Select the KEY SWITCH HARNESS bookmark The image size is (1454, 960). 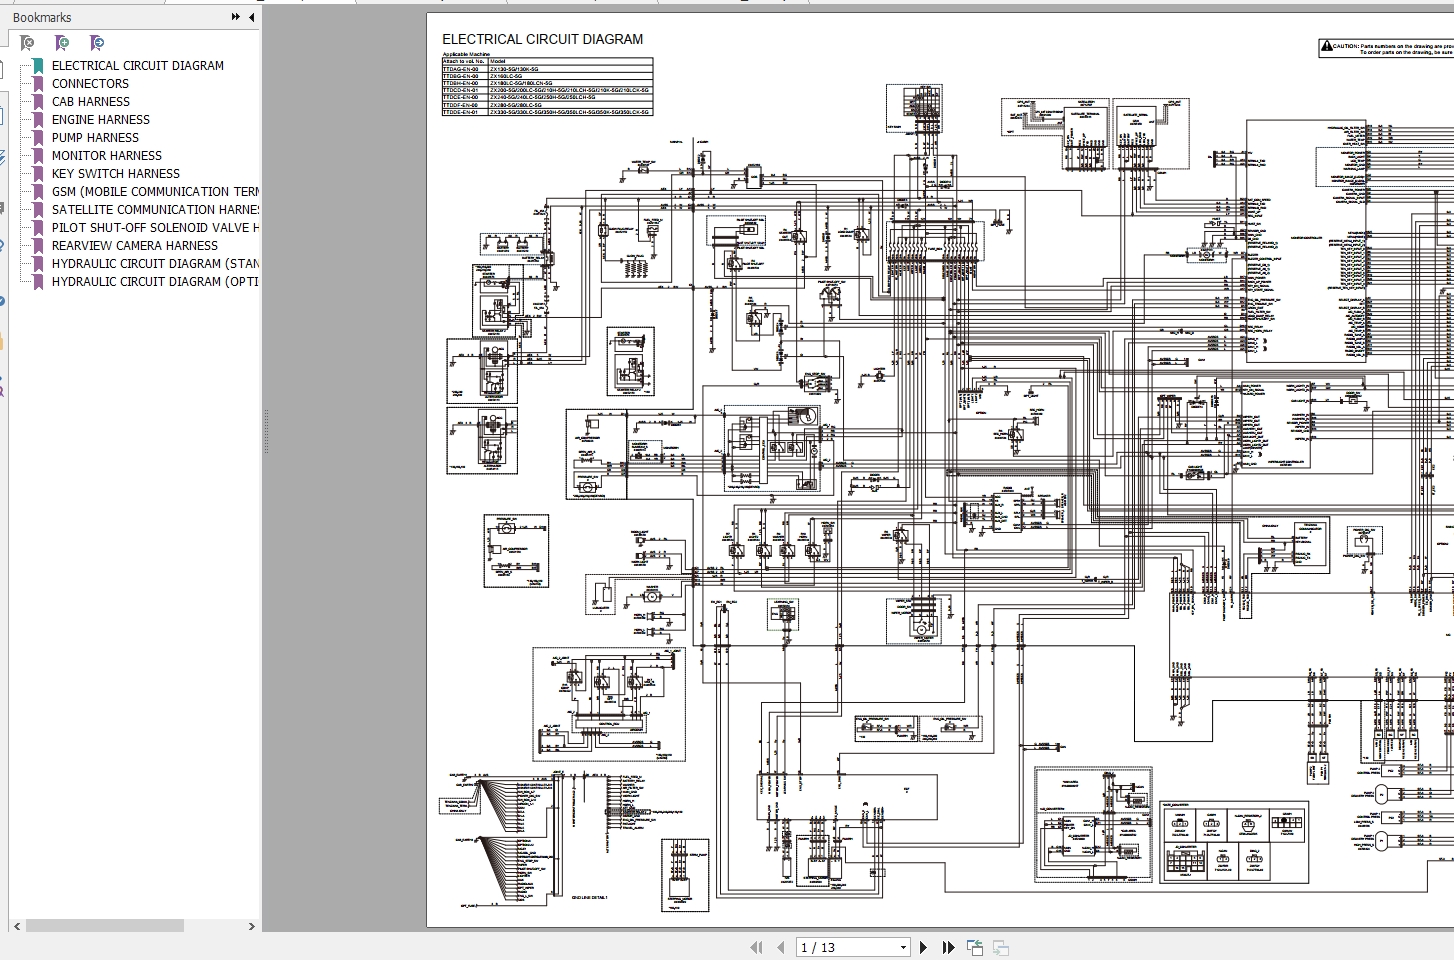tap(116, 174)
